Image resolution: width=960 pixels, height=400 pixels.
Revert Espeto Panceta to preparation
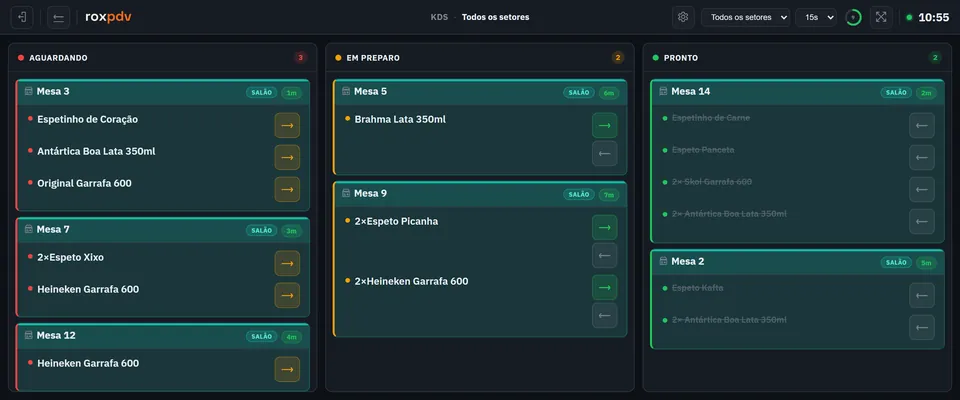pos(921,157)
